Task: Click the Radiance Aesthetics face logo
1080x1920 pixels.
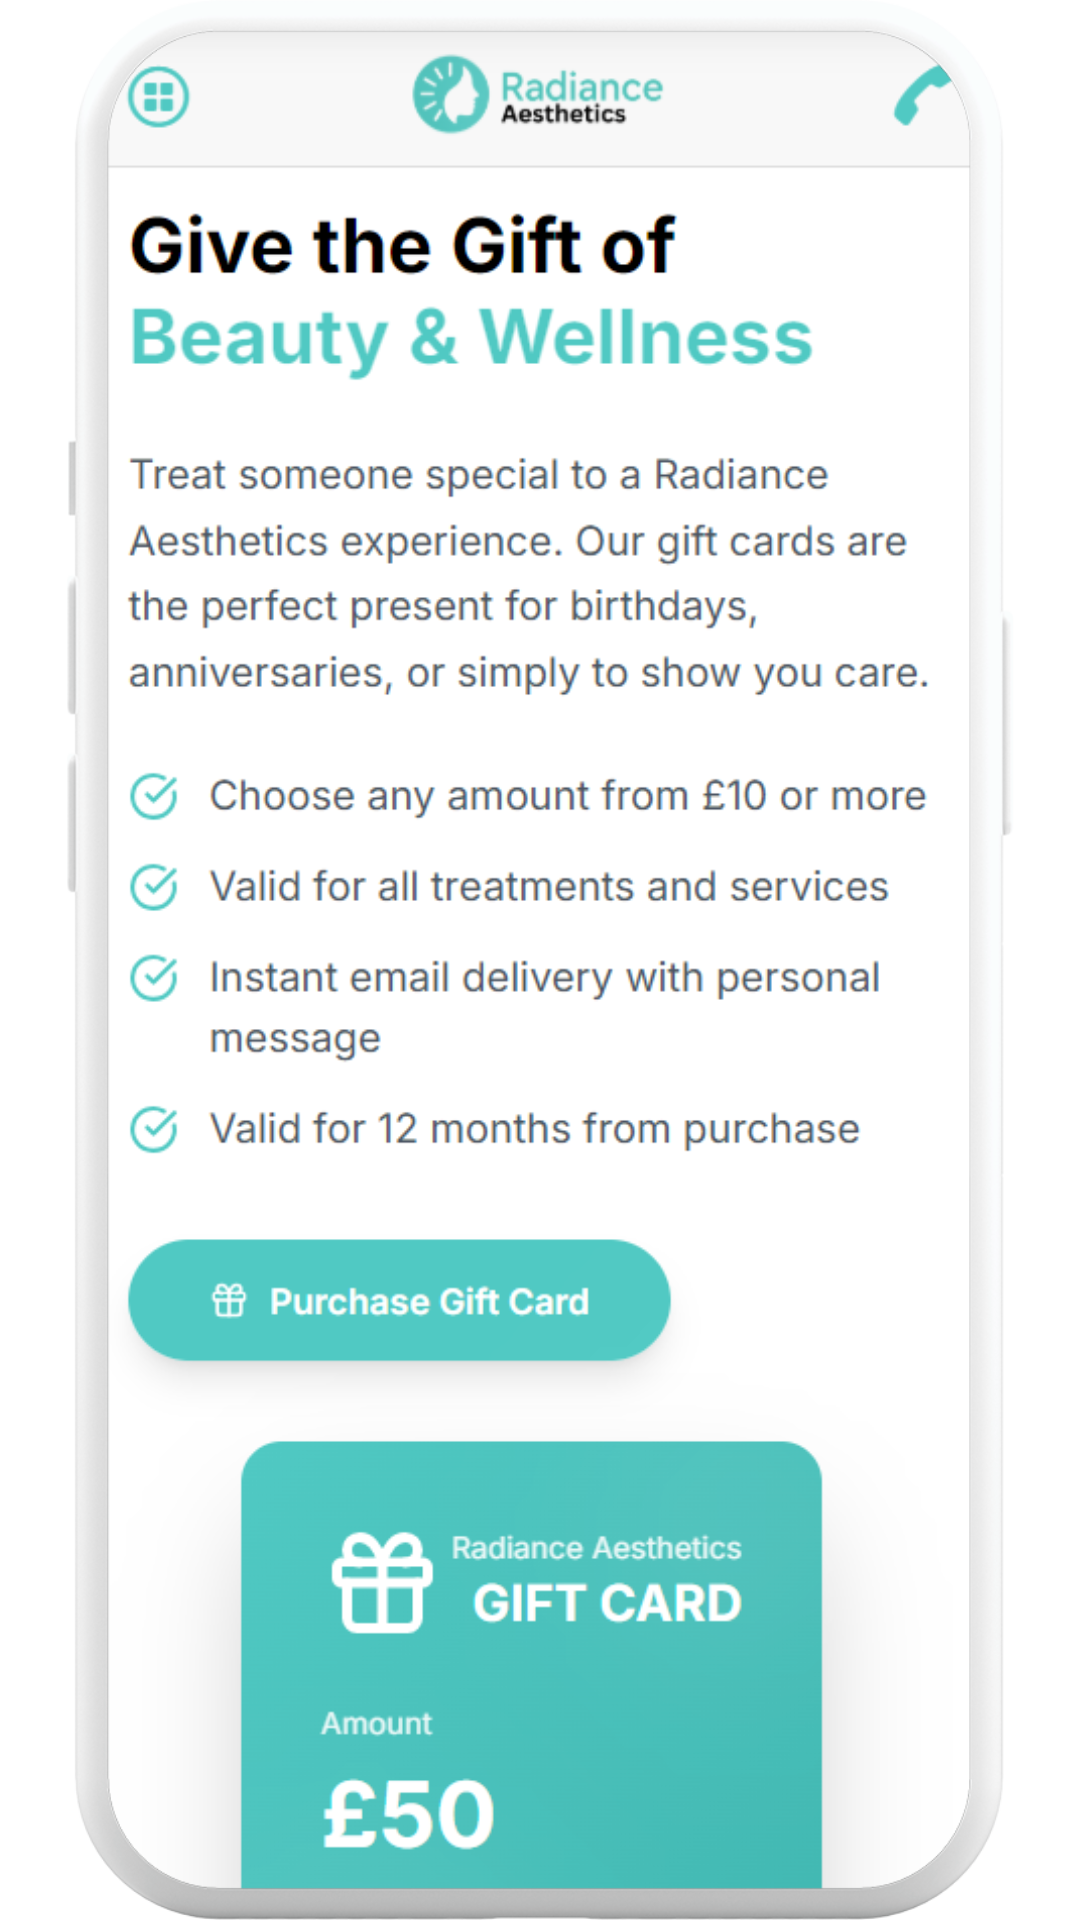Action: 449,93
